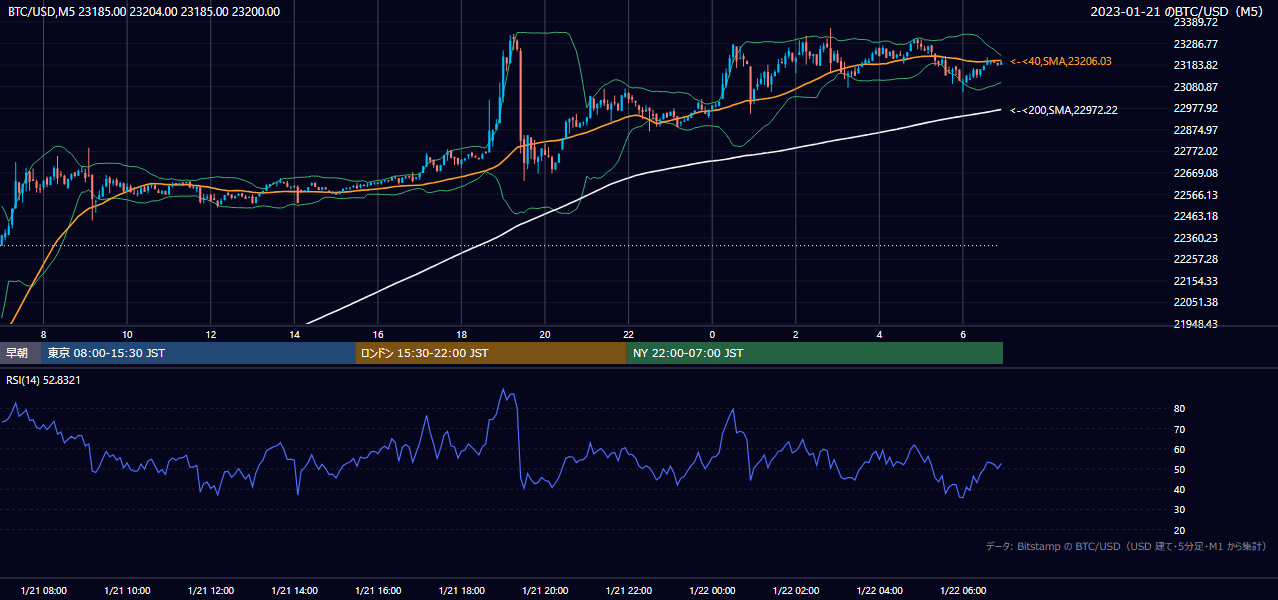1278x600 pixels.
Task: Click price axis value 23183.82
Action: [x=1195, y=65]
